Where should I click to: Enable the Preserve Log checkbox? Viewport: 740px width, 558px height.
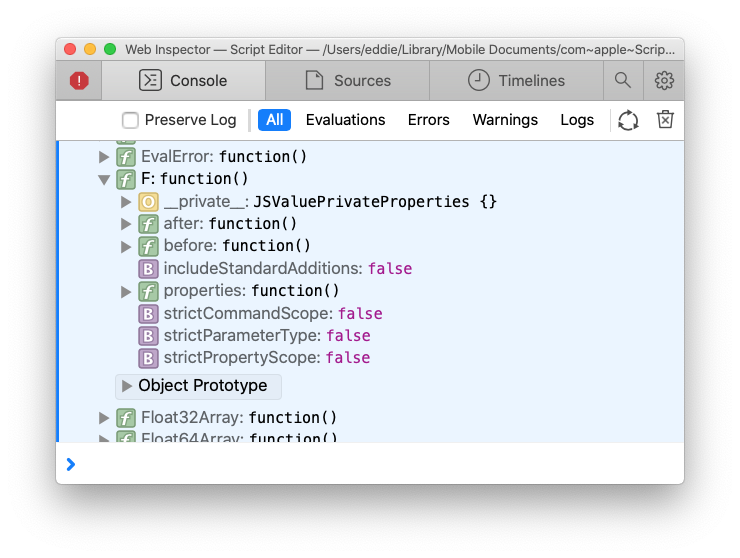130,120
